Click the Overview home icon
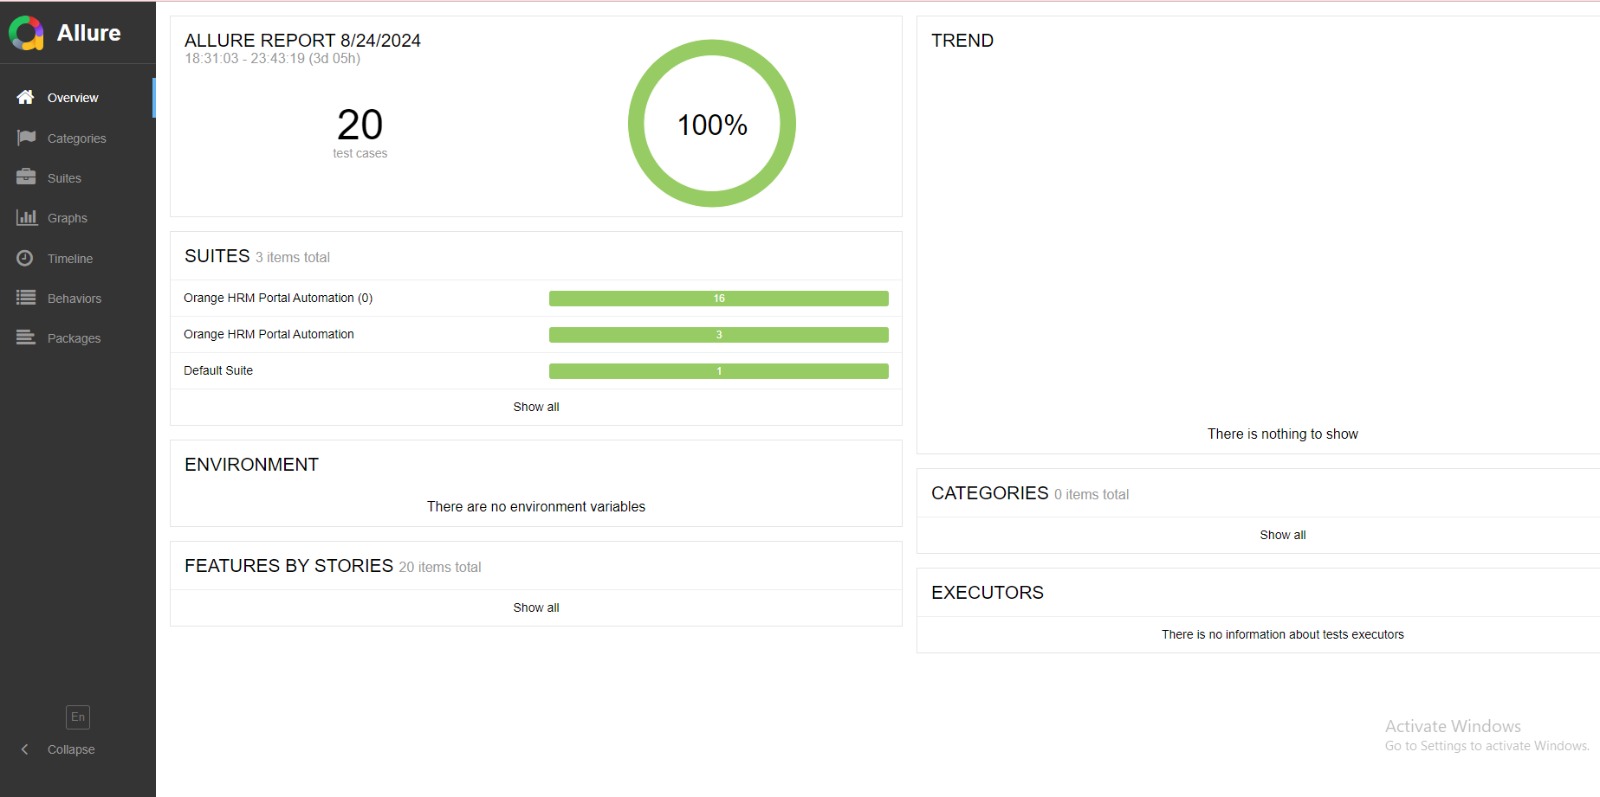Screen dimensions: 1600x797 [26, 97]
